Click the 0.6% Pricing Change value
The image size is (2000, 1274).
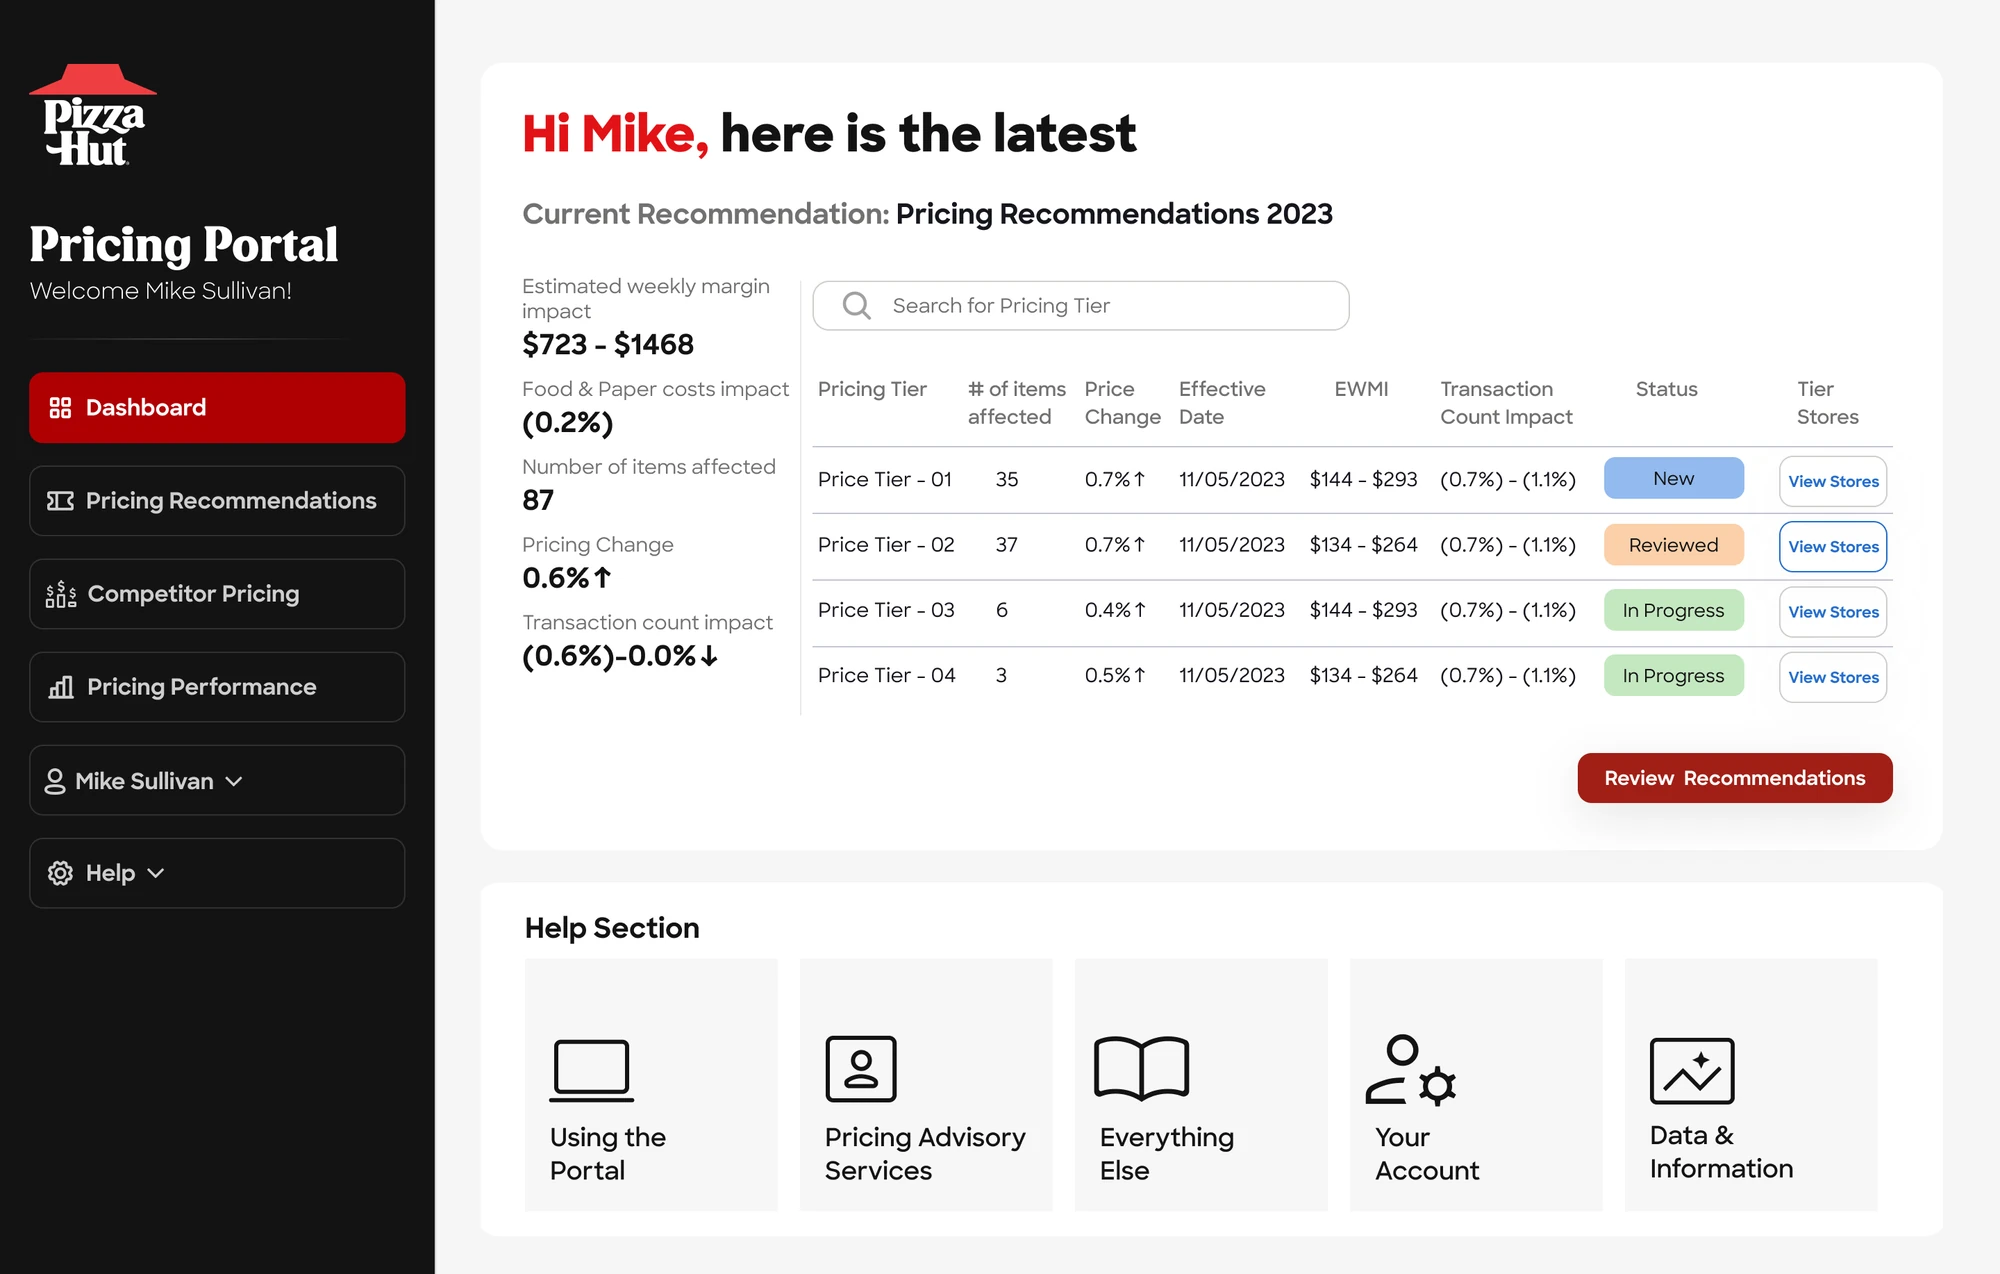(x=566, y=578)
